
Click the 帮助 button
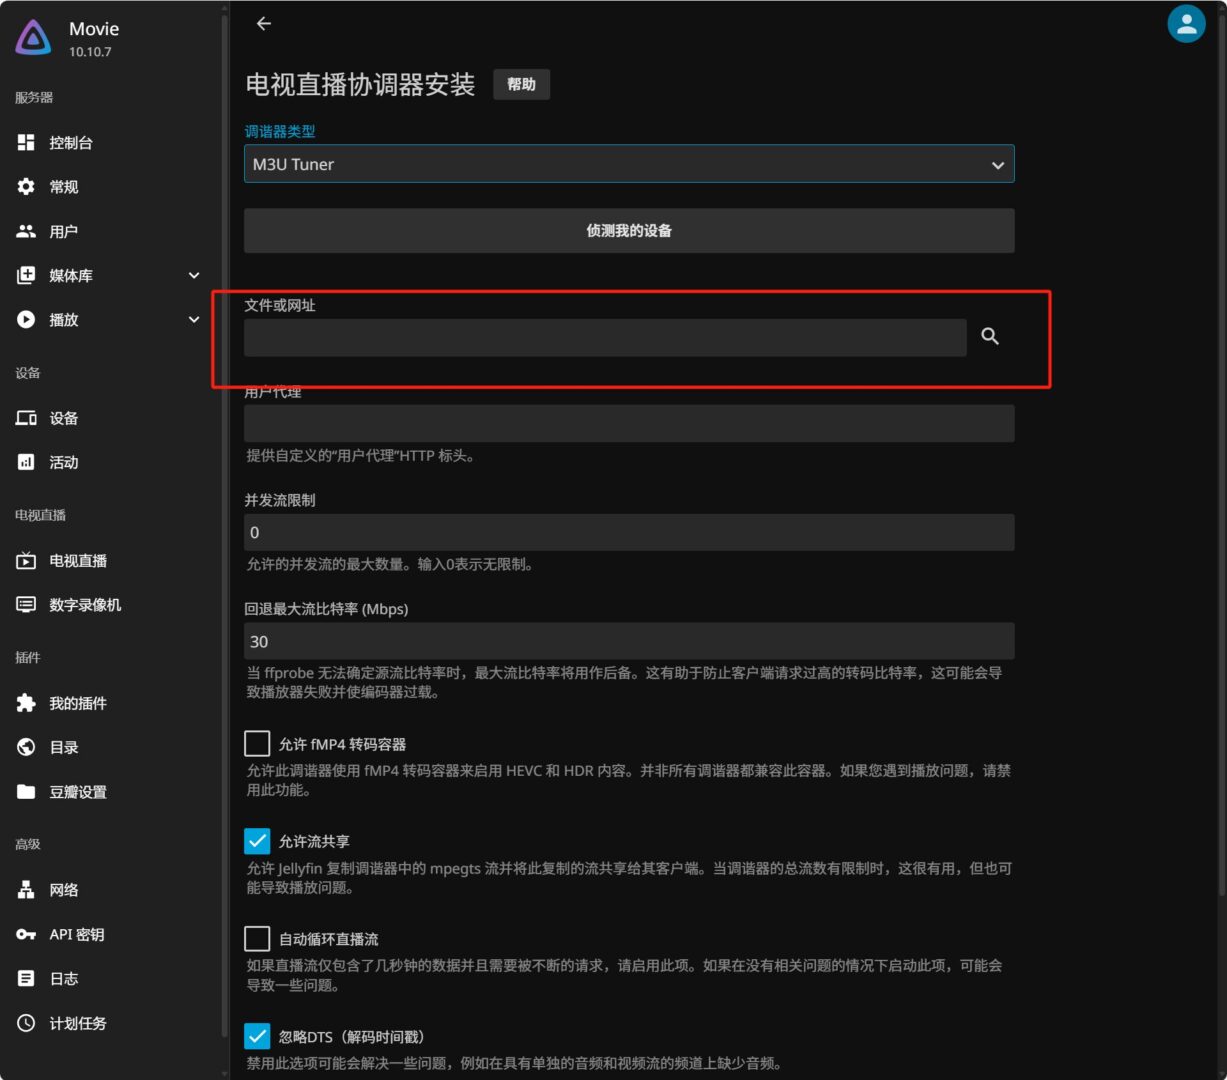point(521,84)
